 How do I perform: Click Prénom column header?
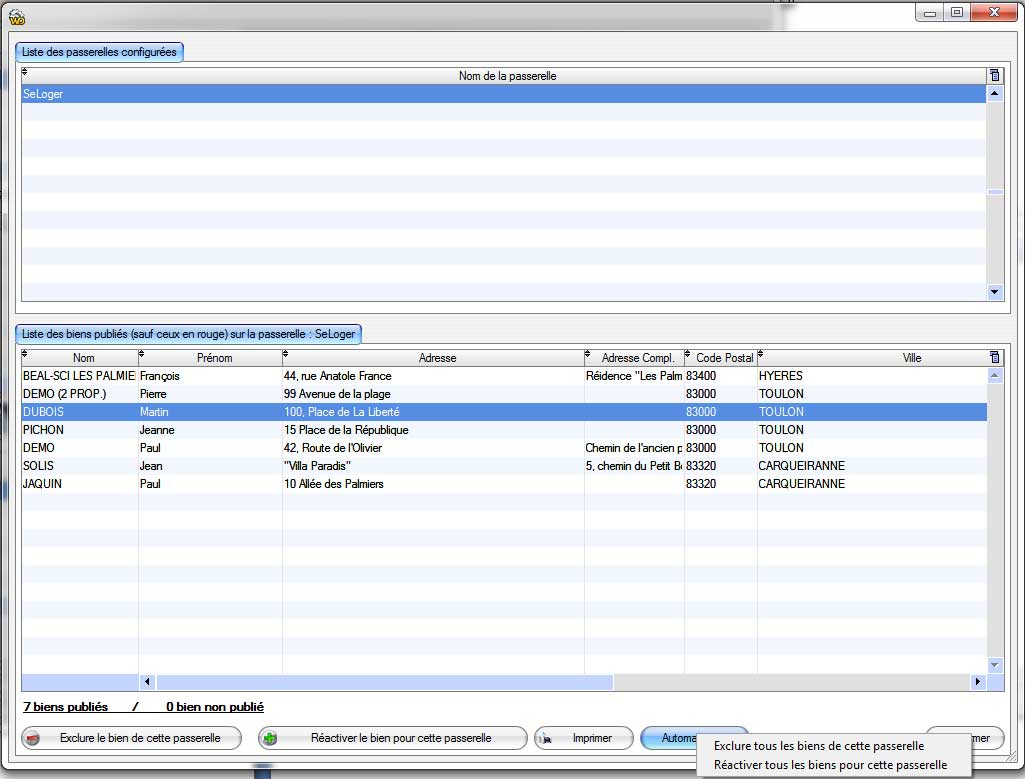click(x=214, y=358)
